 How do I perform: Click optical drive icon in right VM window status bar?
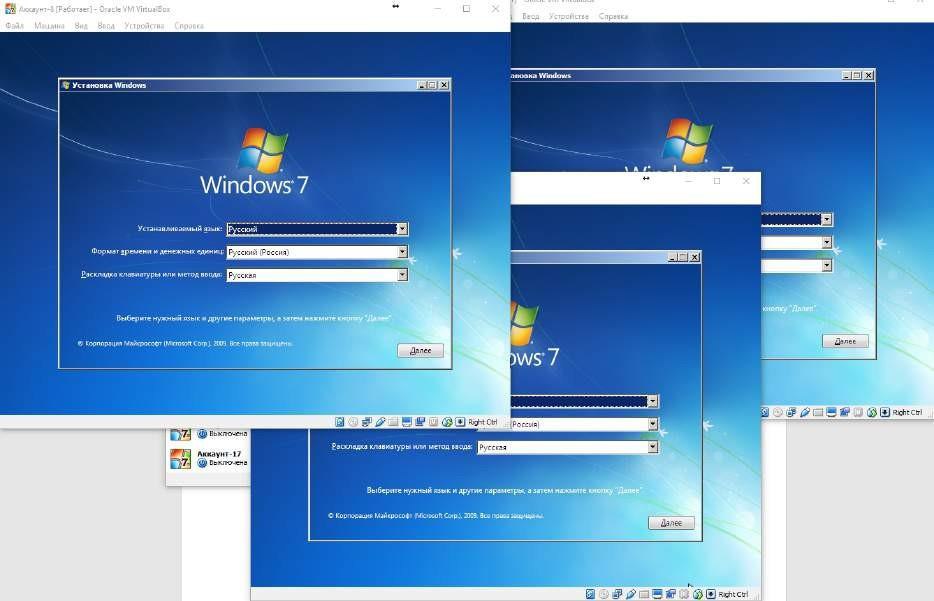777,412
